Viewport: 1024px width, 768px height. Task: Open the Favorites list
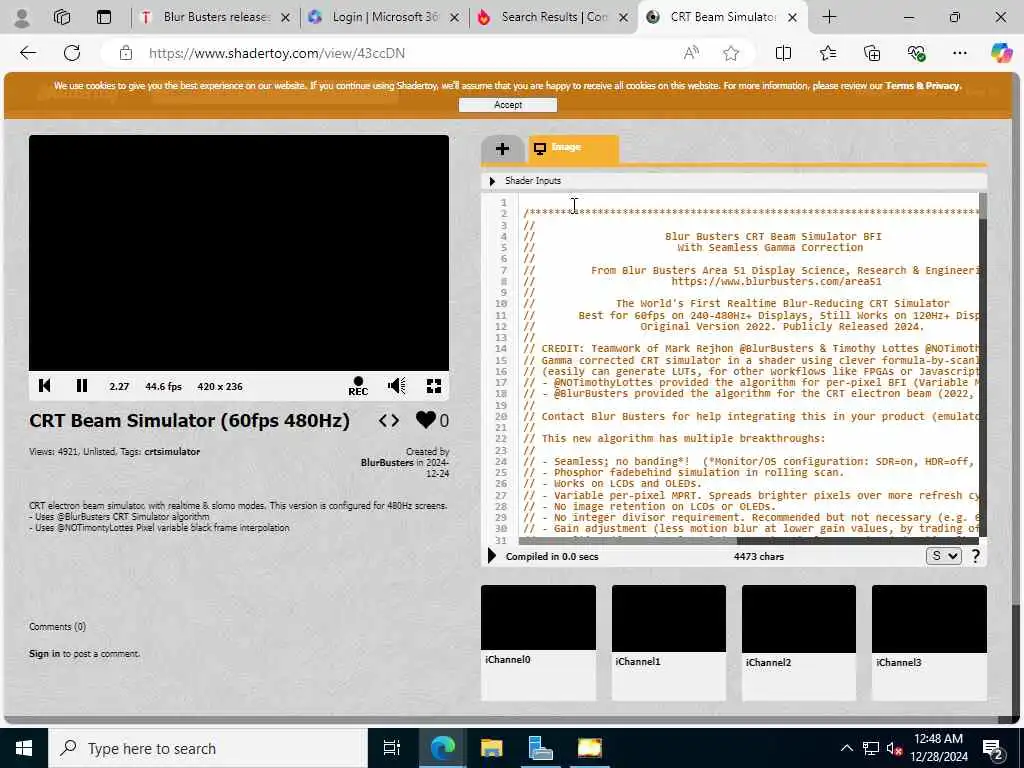(x=827, y=53)
